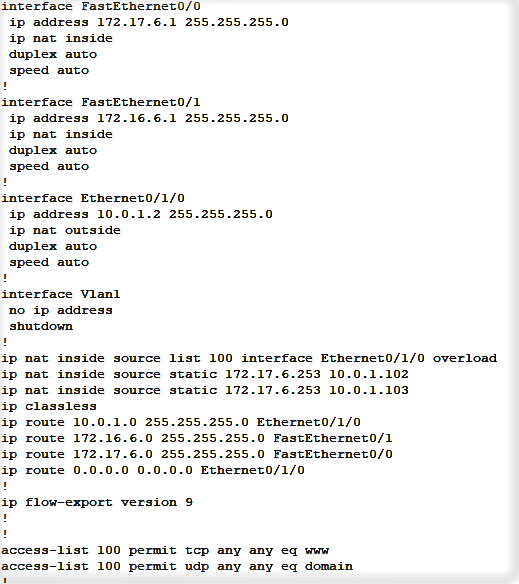Viewport: 519px width, 584px height.
Task: Click route 10.0.1.0 via Ethernet0/1/0
Action: click(181, 422)
